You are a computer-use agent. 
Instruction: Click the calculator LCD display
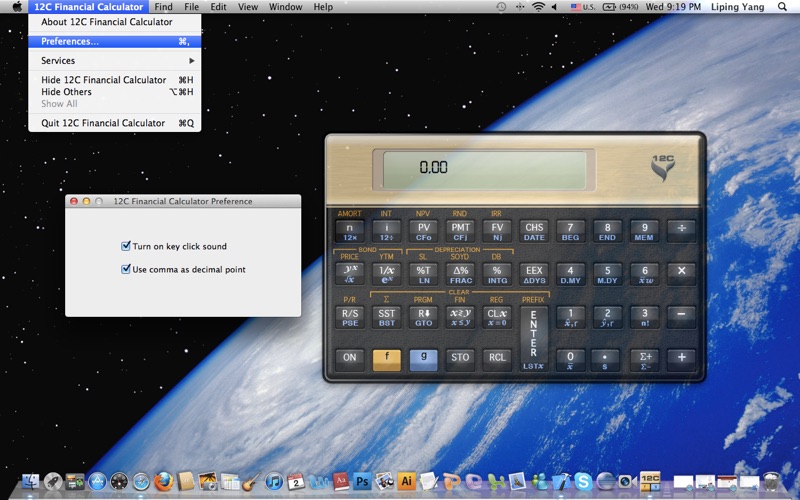pyautogui.click(x=484, y=168)
